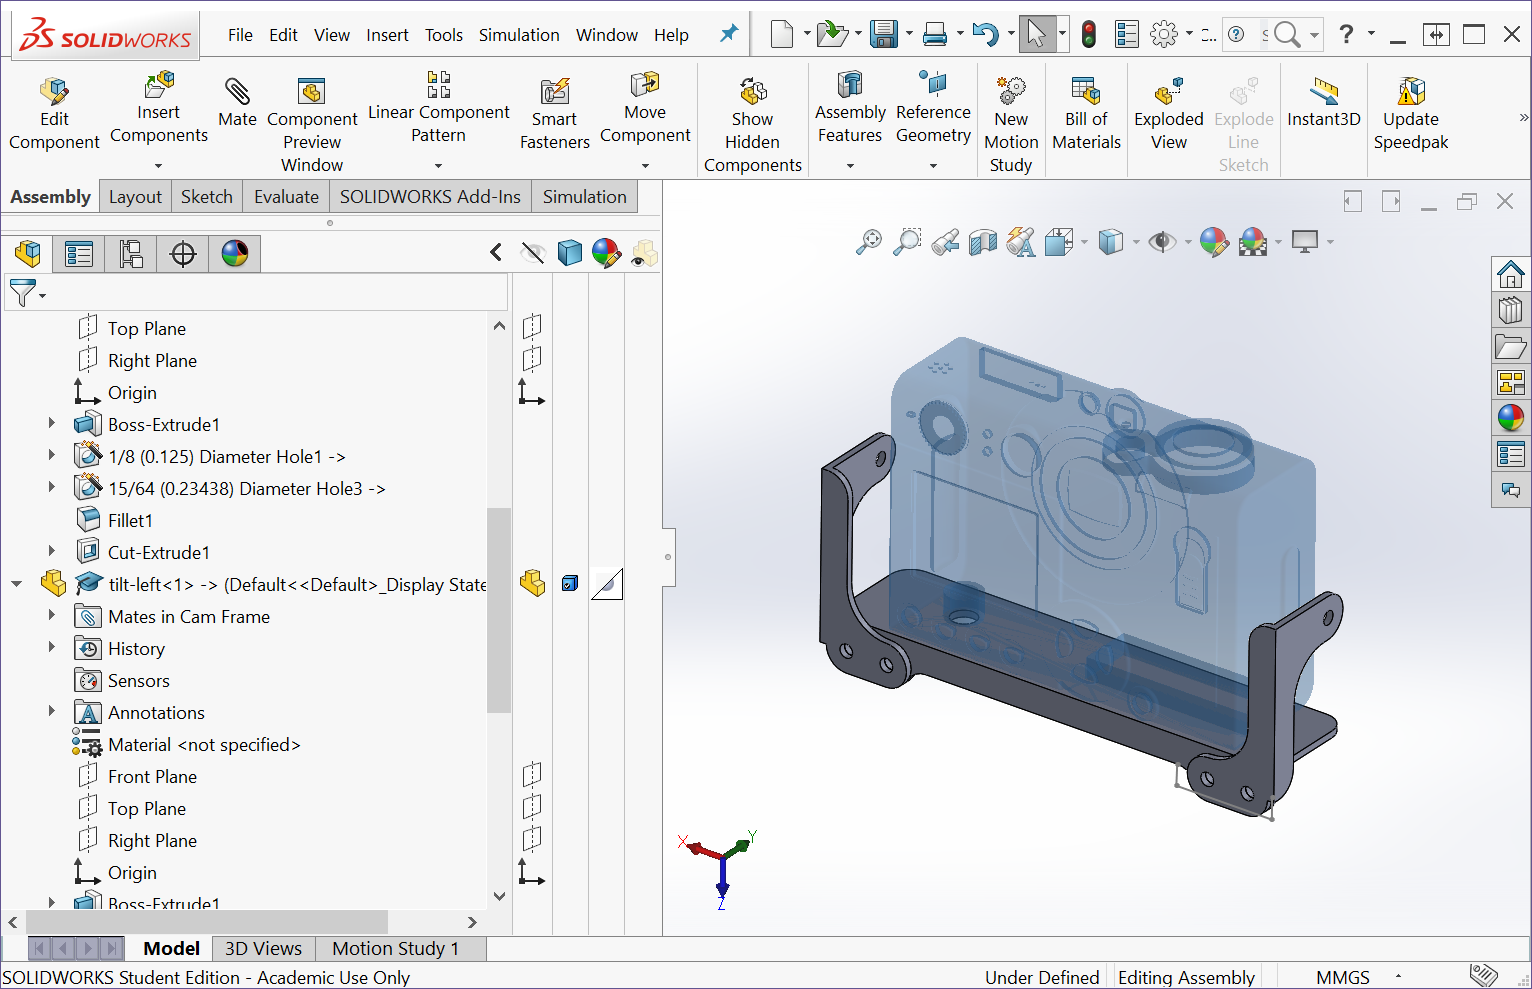Open Design Library task pane icon
1532x989 pixels.
[x=1510, y=310]
